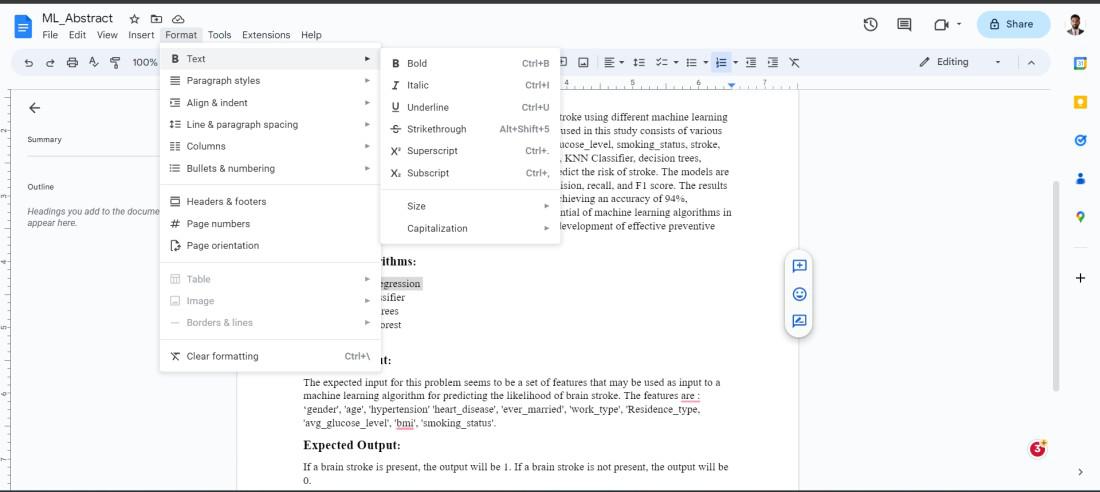Select the Paint format tool
The width and height of the screenshot is (1100, 492).
(116, 62)
